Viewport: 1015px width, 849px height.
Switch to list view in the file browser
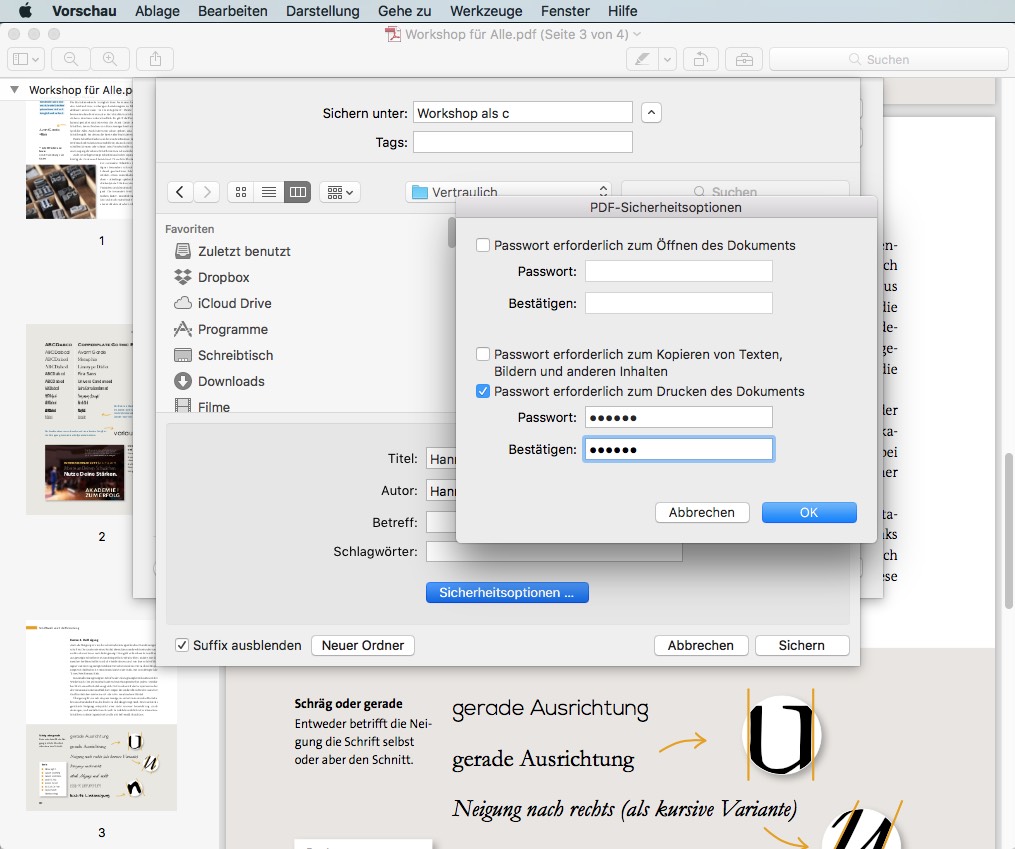(x=268, y=191)
